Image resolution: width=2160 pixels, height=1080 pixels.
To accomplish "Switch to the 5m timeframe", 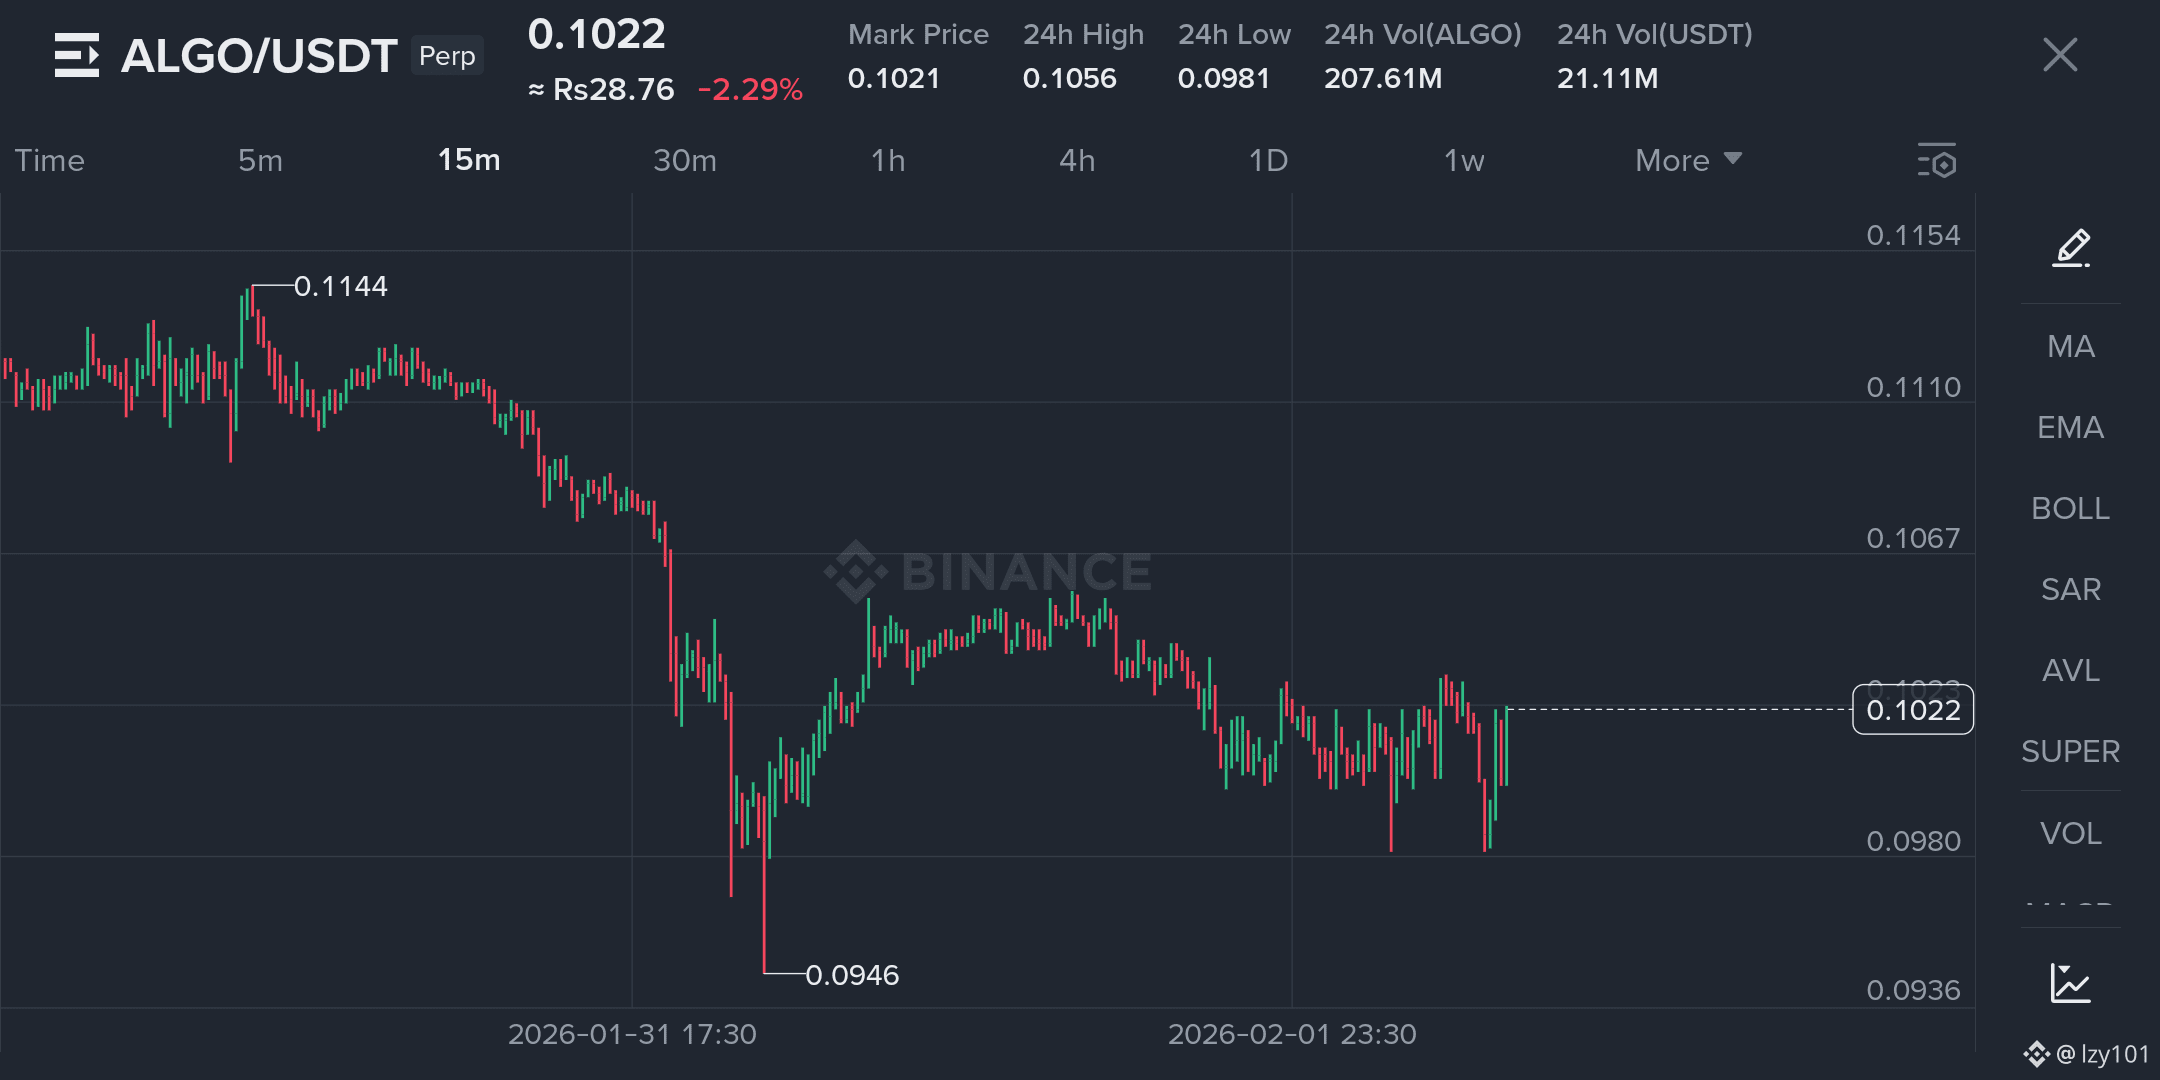I will [x=260, y=160].
